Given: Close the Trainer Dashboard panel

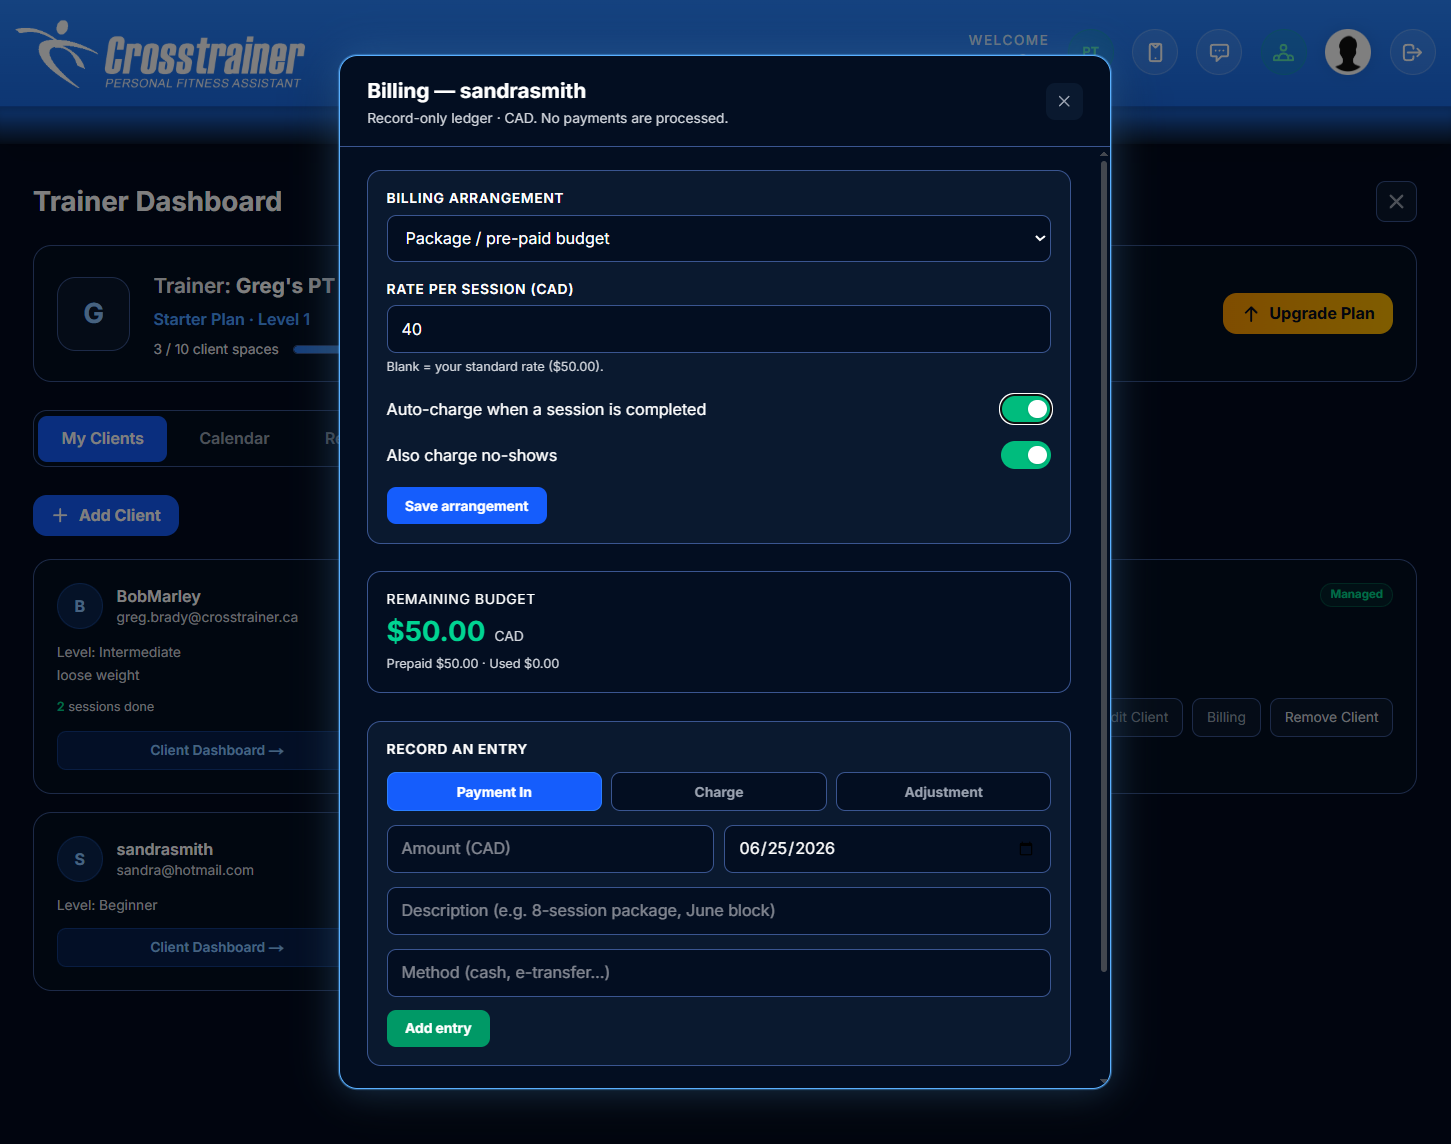Looking at the screenshot, I should pyautogui.click(x=1396, y=201).
